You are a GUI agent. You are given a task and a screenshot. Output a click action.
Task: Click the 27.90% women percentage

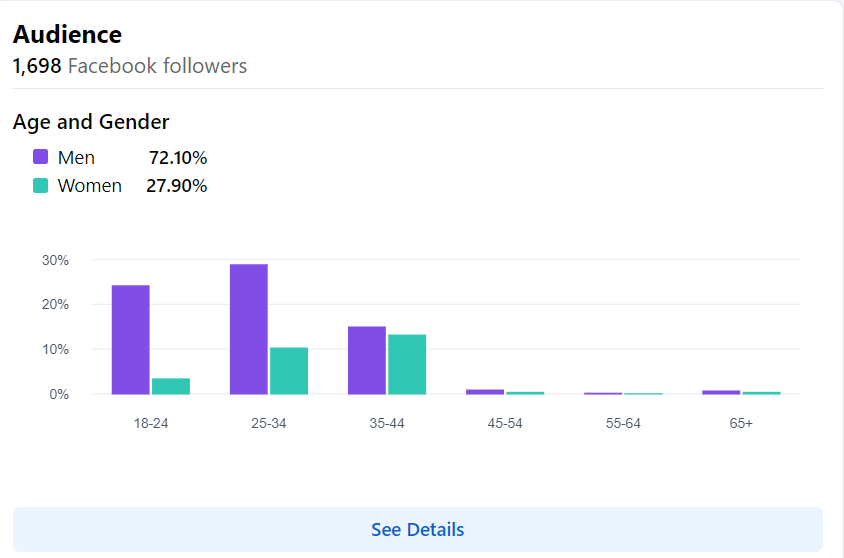coord(177,186)
